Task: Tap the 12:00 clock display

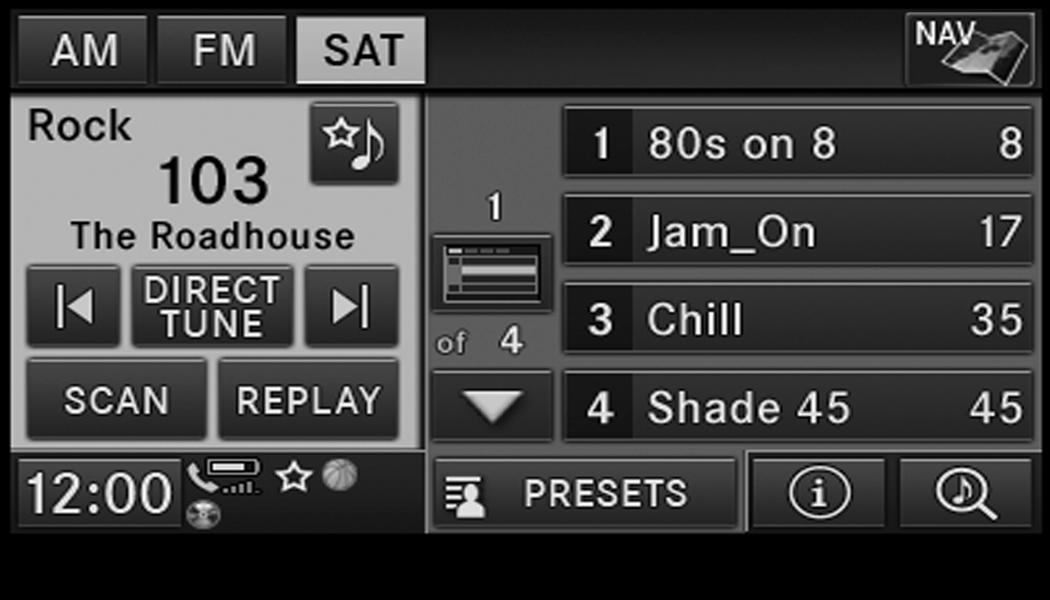Action: (98, 493)
